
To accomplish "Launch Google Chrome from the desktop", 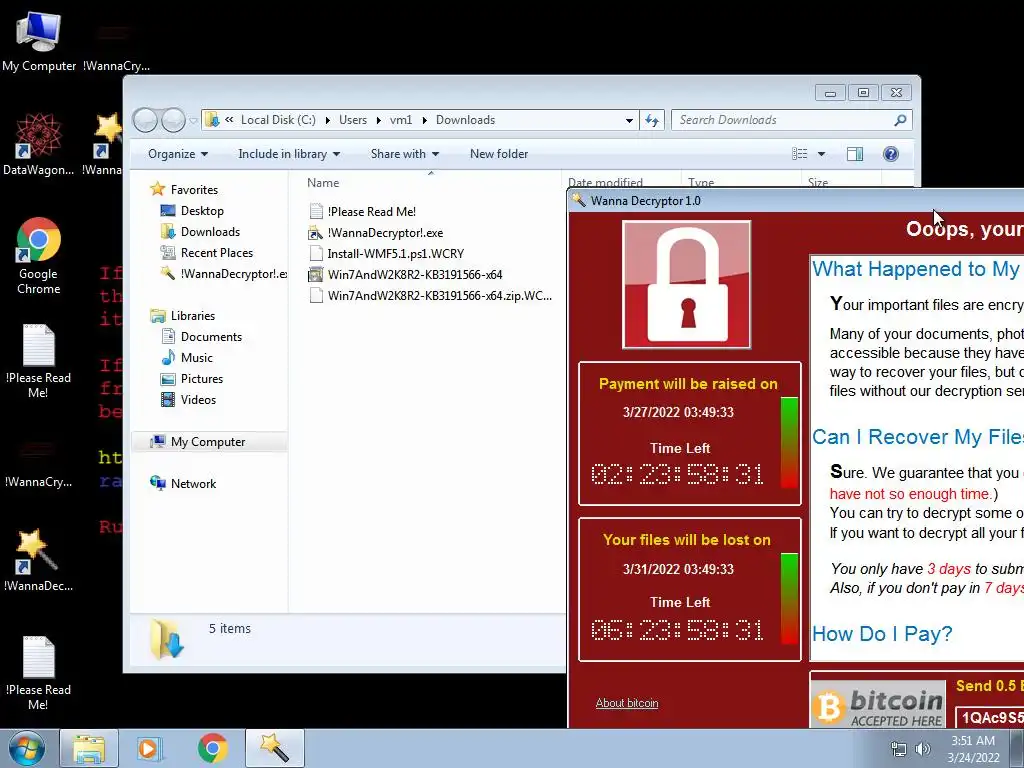I will [x=39, y=255].
